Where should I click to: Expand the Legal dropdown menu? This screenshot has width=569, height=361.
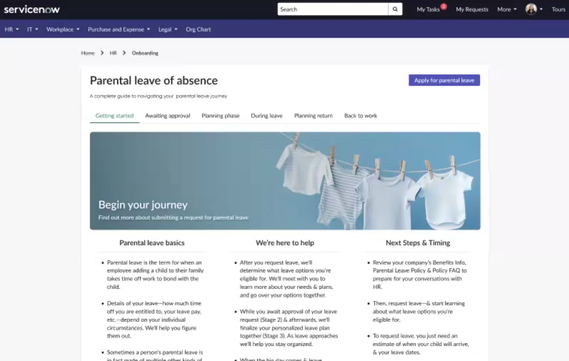click(x=168, y=29)
